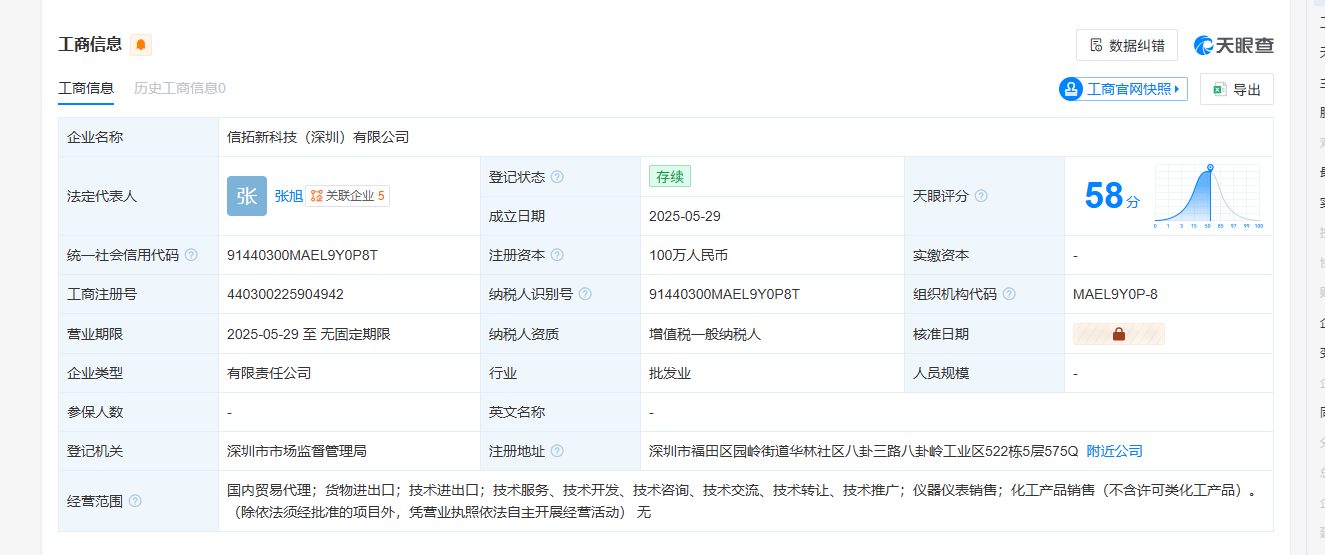Click the help icon next to 天眼评分
Image resolution: width=1325 pixels, height=555 pixels.
981,196
